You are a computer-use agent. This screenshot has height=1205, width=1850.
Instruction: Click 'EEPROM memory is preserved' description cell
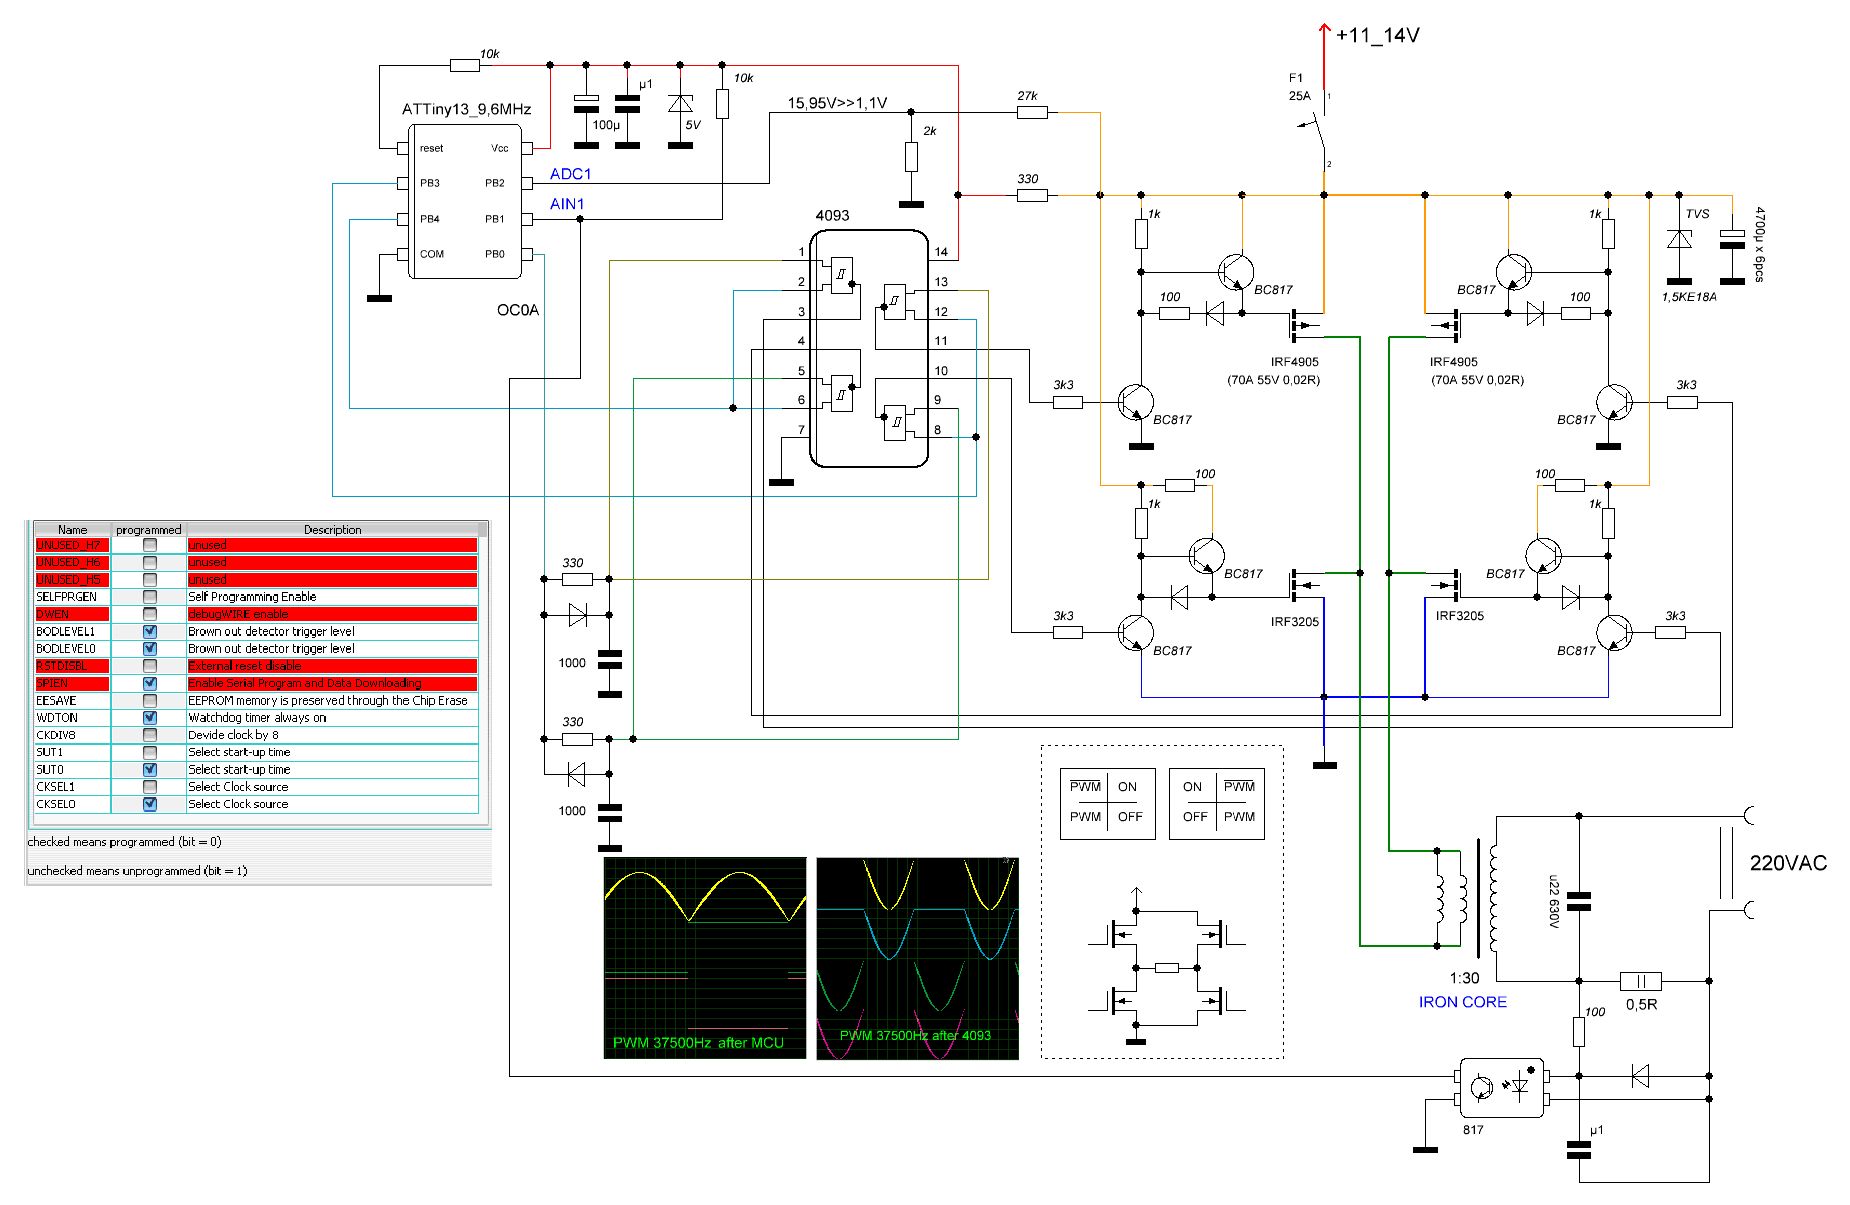tap(332, 700)
